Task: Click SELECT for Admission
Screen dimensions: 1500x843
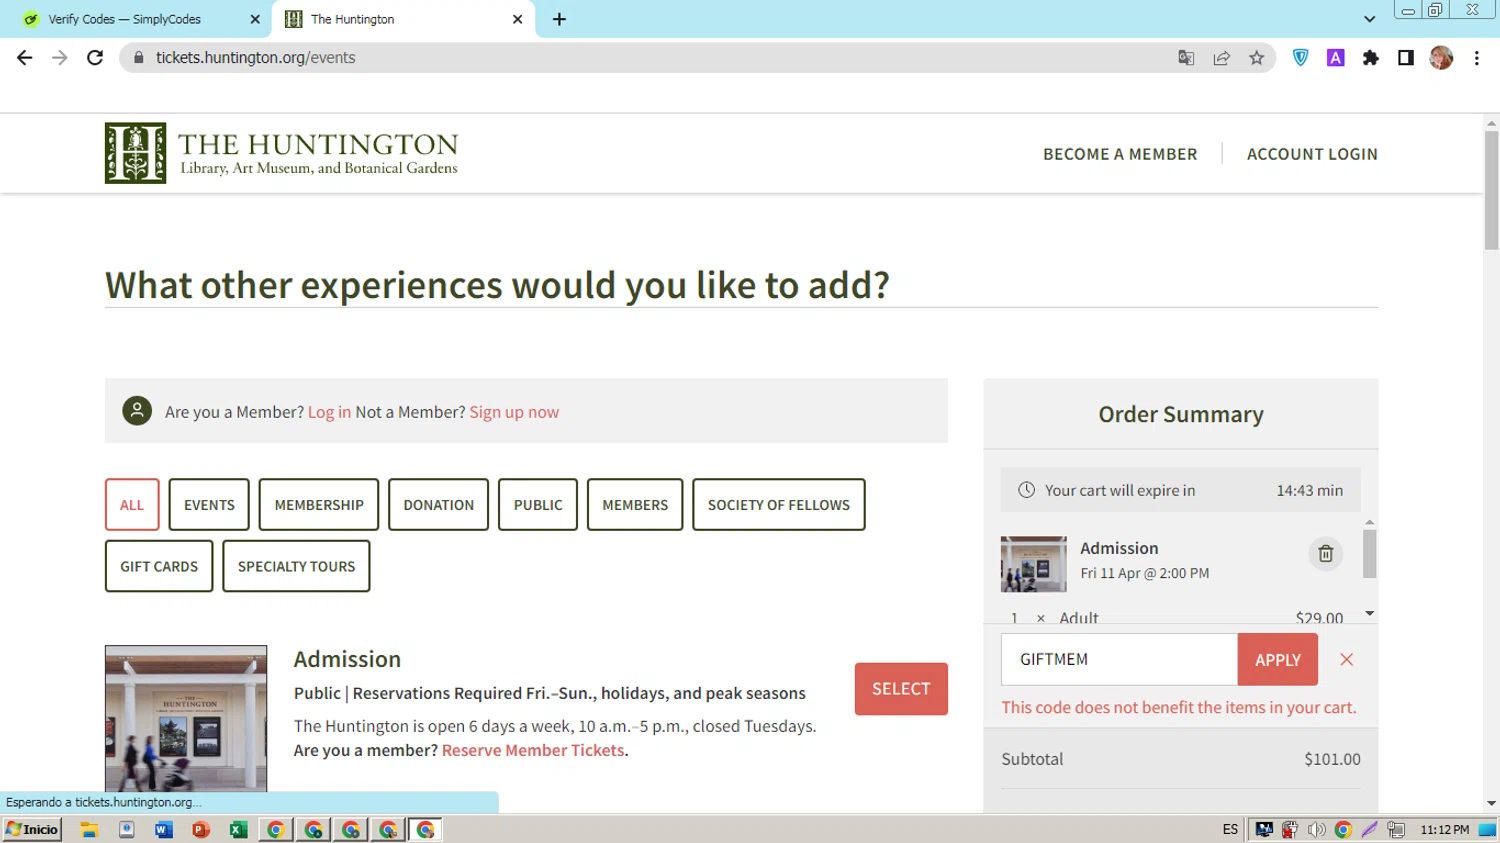Action: point(901,689)
